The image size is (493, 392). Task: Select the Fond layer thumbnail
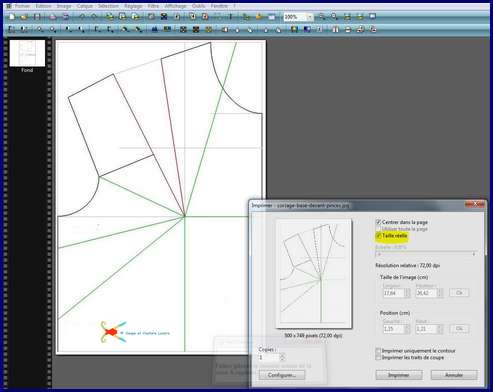tap(27, 53)
